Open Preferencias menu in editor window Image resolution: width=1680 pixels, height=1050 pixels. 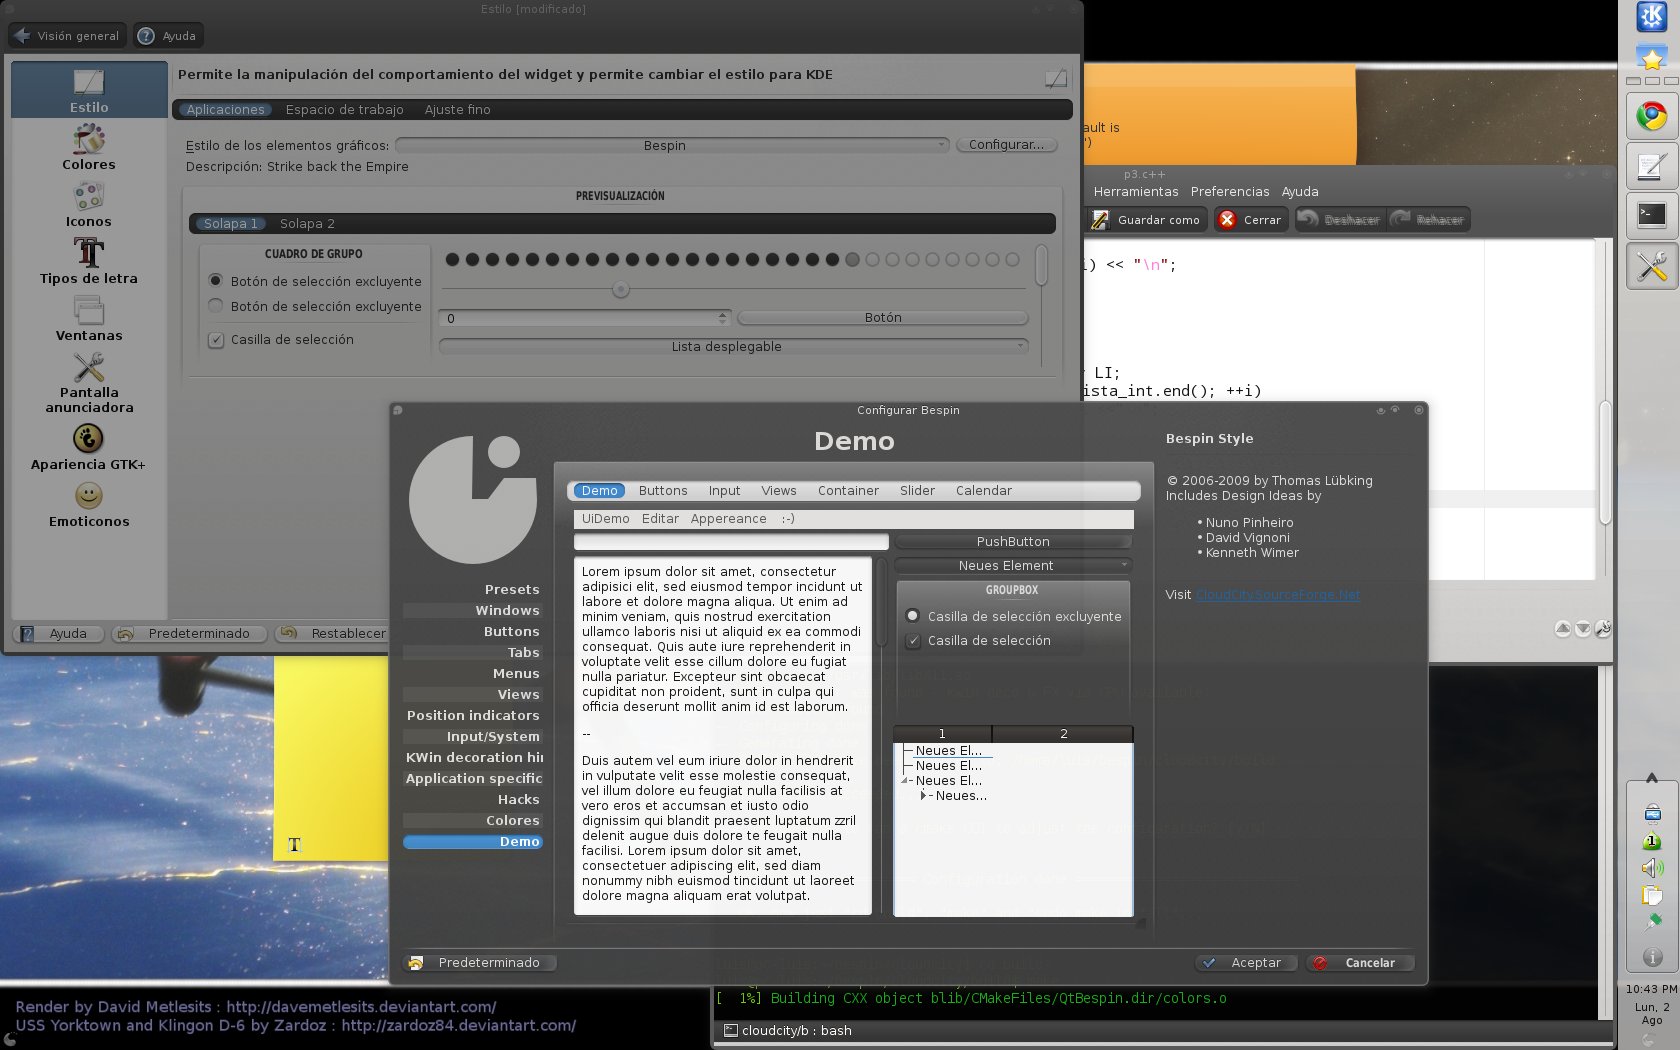[1230, 192]
